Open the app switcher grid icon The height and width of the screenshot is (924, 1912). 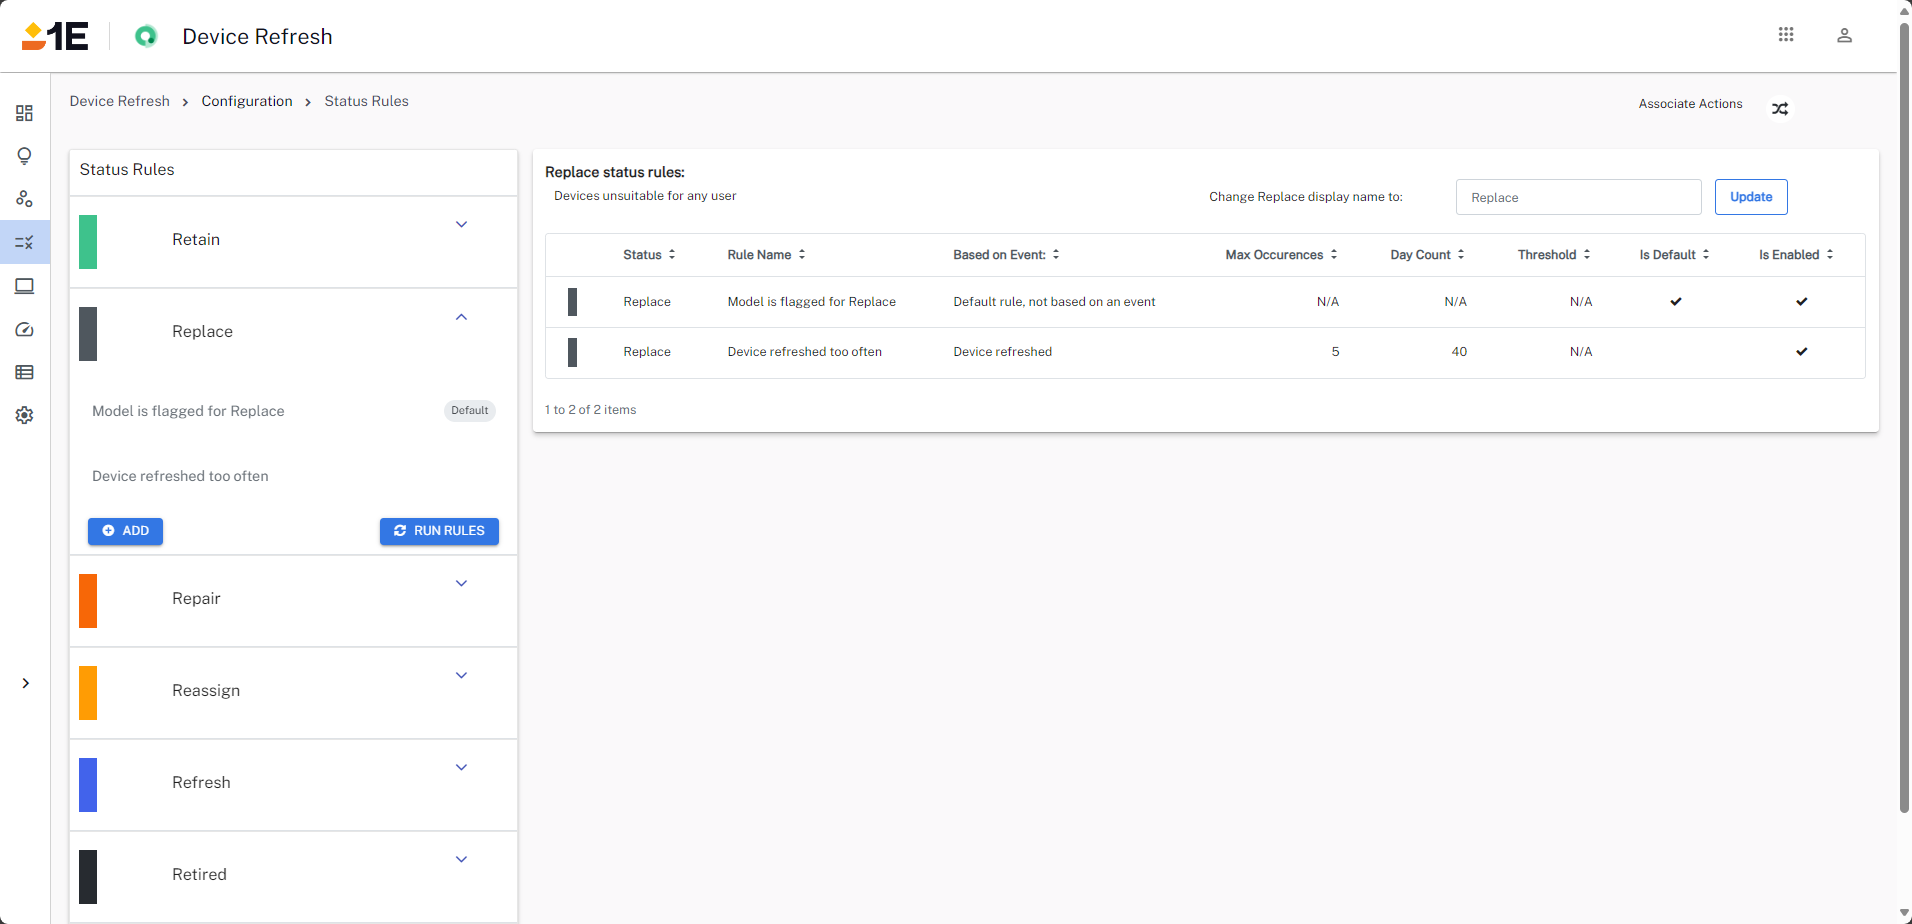coord(1786,35)
